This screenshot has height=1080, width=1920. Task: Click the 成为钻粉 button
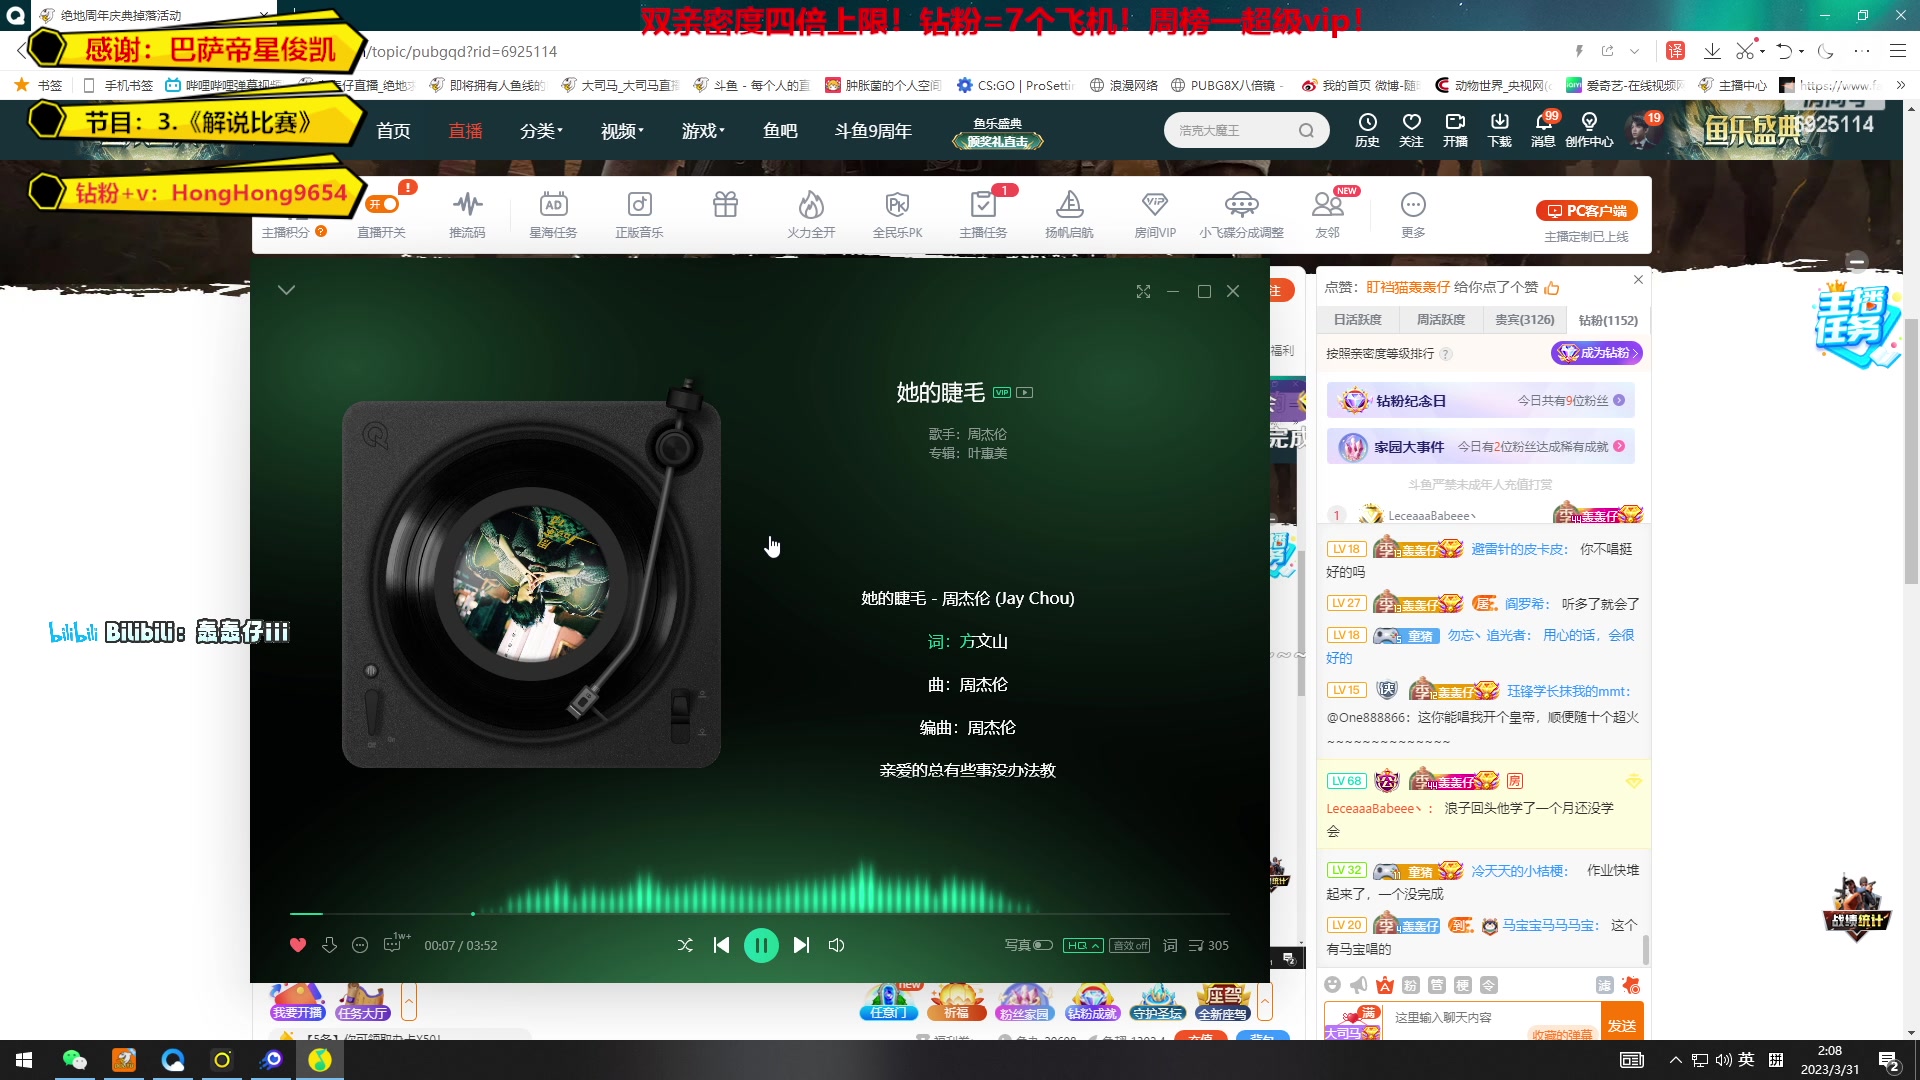coord(1597,353)
